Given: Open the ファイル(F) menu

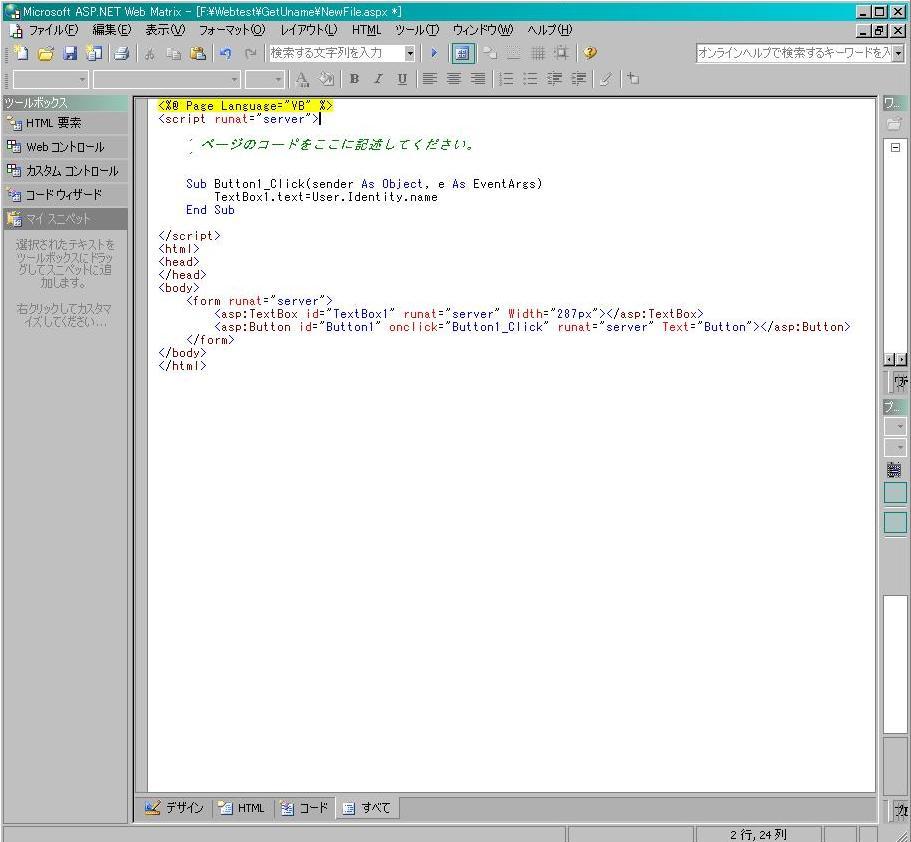Looking at the screenshot, I should tap(53, 30).
